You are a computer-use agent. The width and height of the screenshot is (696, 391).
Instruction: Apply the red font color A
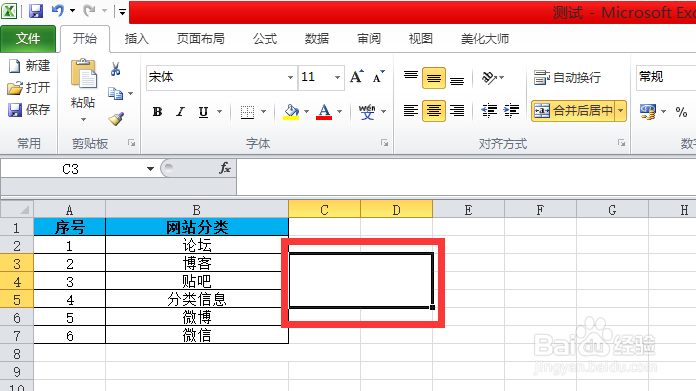pyautogui.click(x=324, y=112)
